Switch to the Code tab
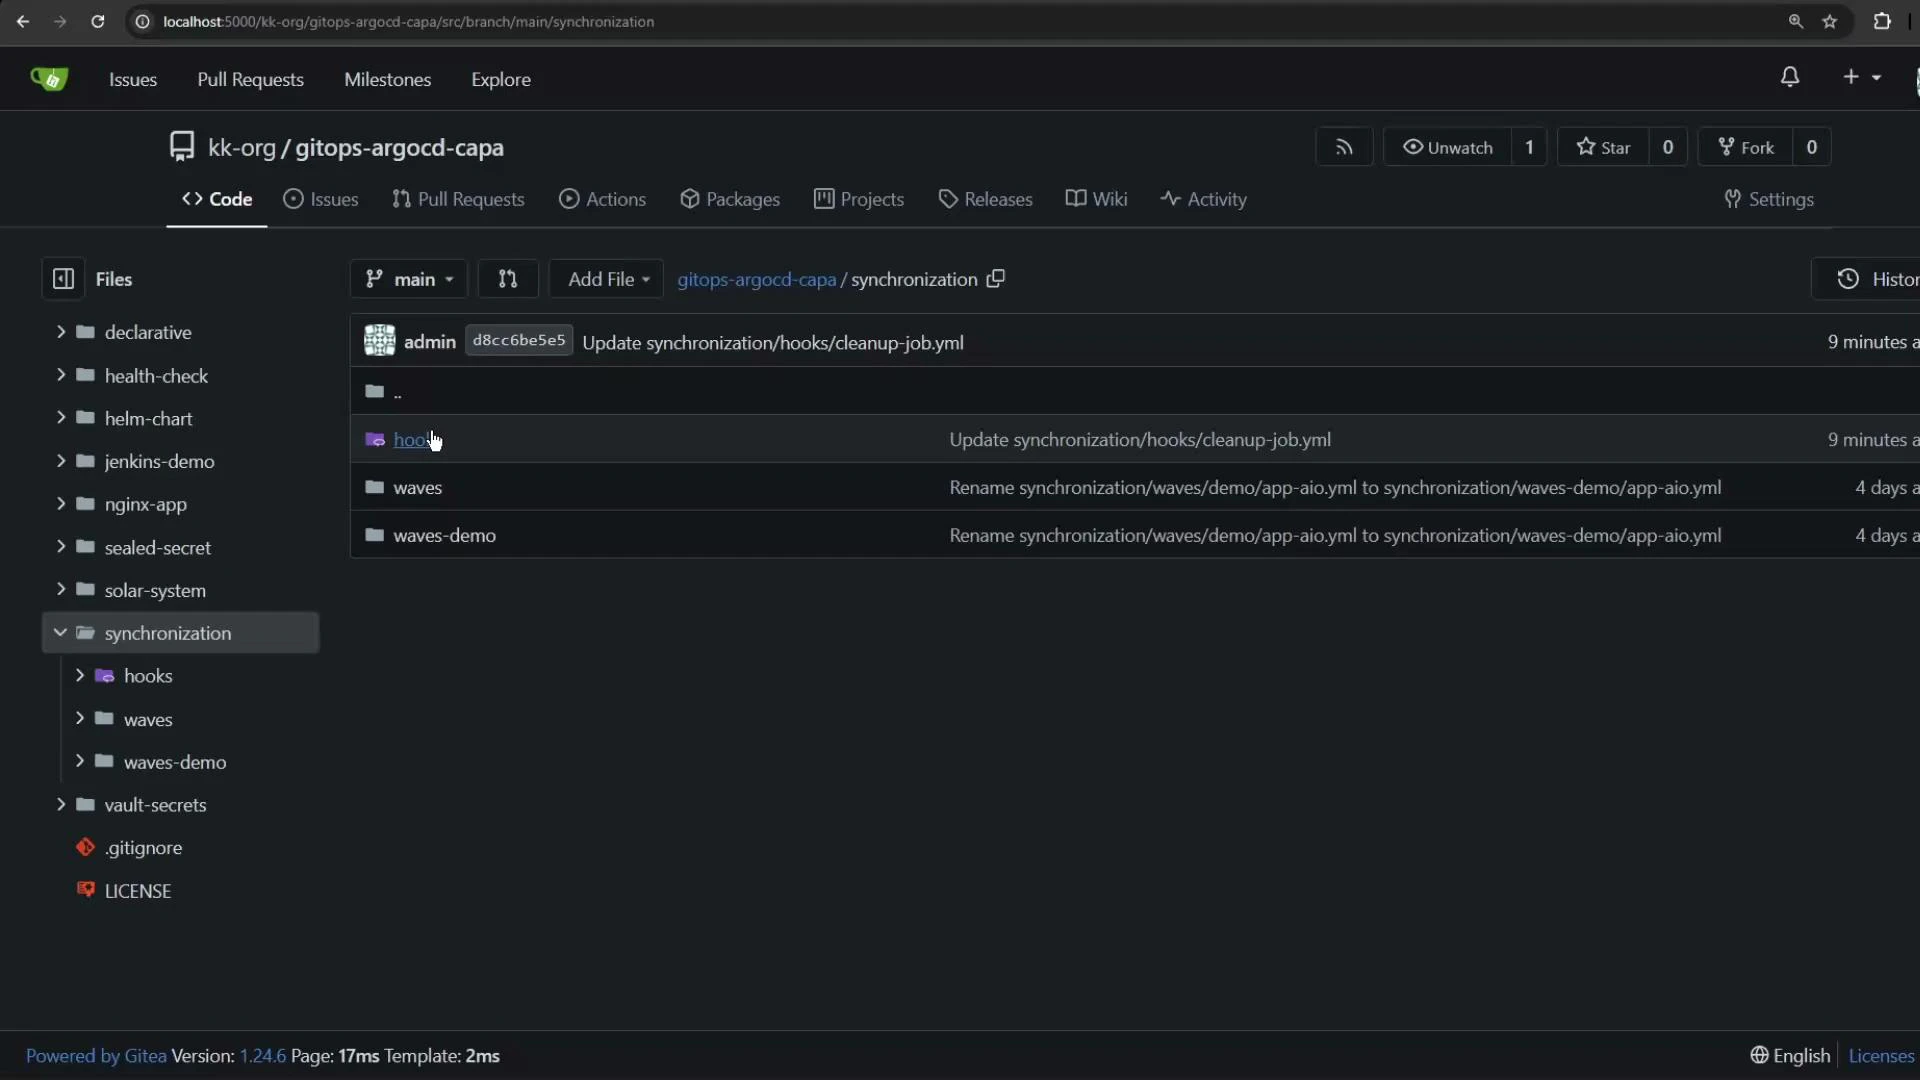This screenshot has width=1920, height=1080. [x=217, y=199]
